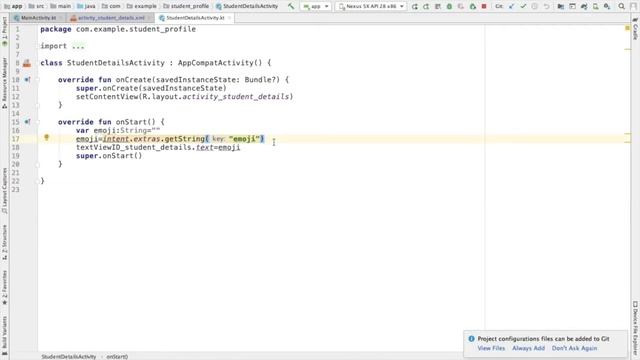Viewport: 640px width, 360px height.
Task: Collapse the onCreate function at line 10
Action: click(x=38, y=80)
